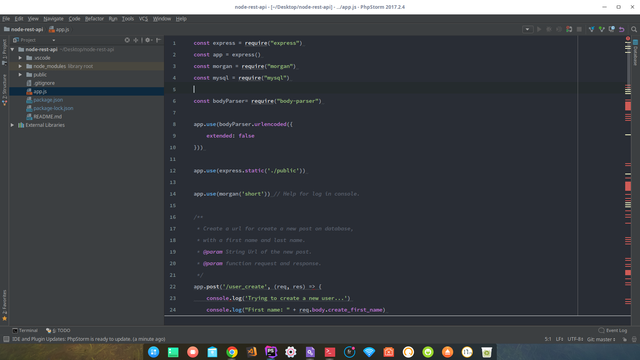Open Google Chrome from the dock
This screenshot has width=640, height=360.
[232, 352]
